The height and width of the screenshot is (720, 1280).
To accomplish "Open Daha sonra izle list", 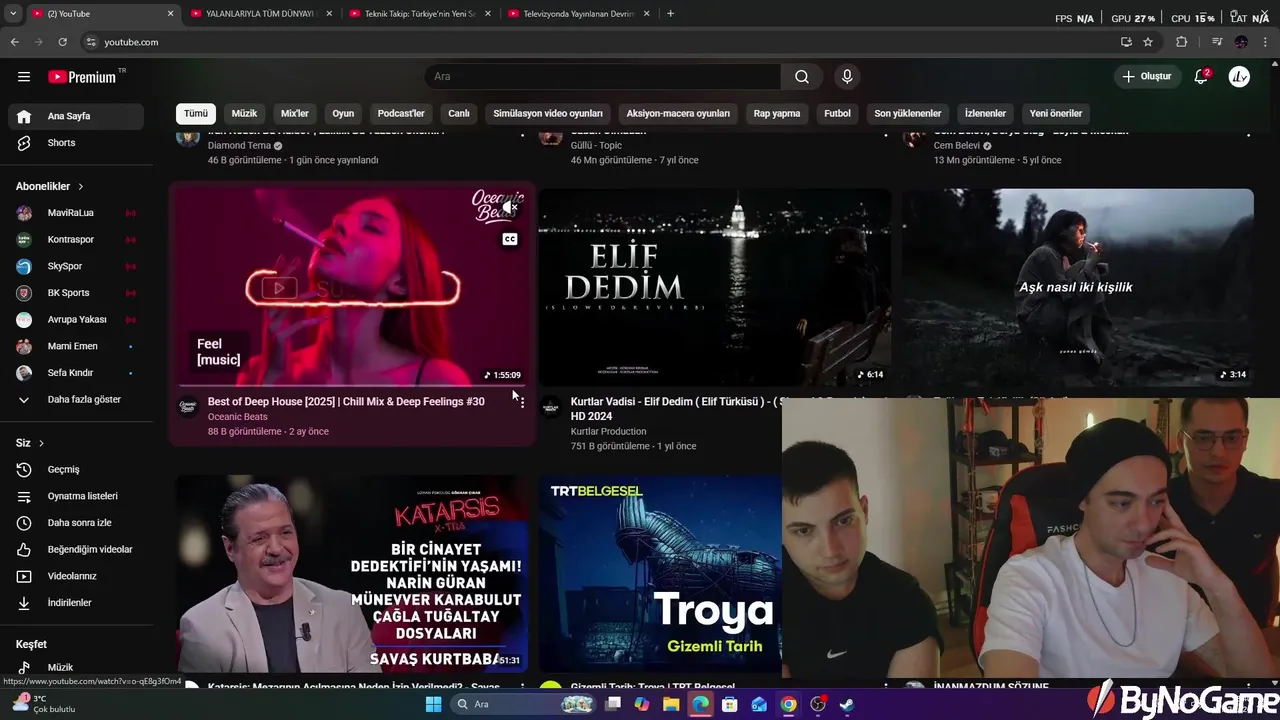I will 76,523.
